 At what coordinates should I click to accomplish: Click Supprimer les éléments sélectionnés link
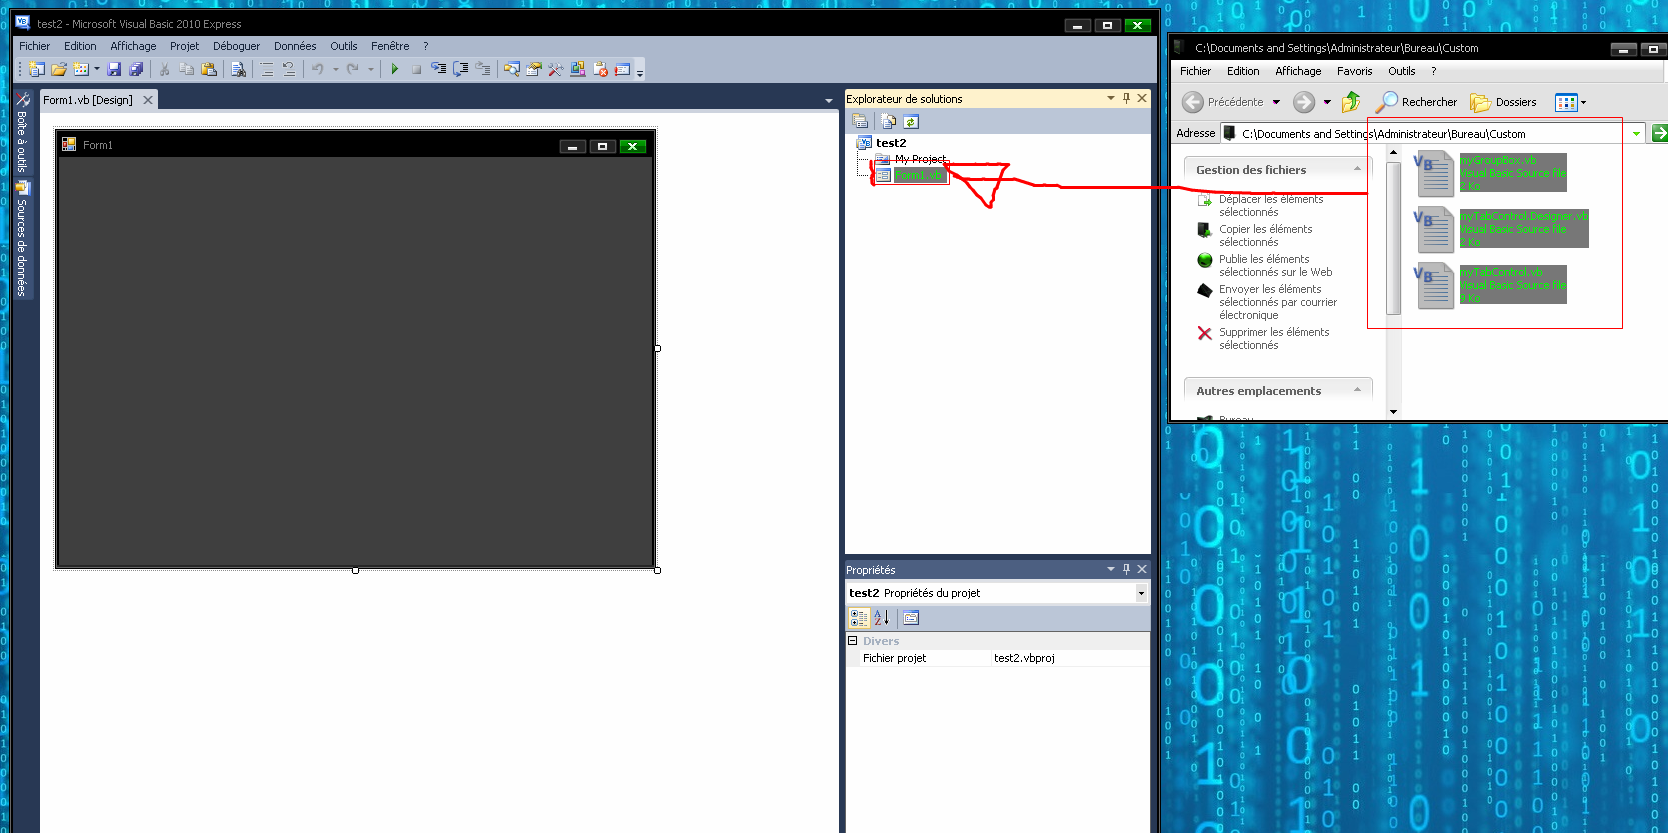tap(1264, 338)
